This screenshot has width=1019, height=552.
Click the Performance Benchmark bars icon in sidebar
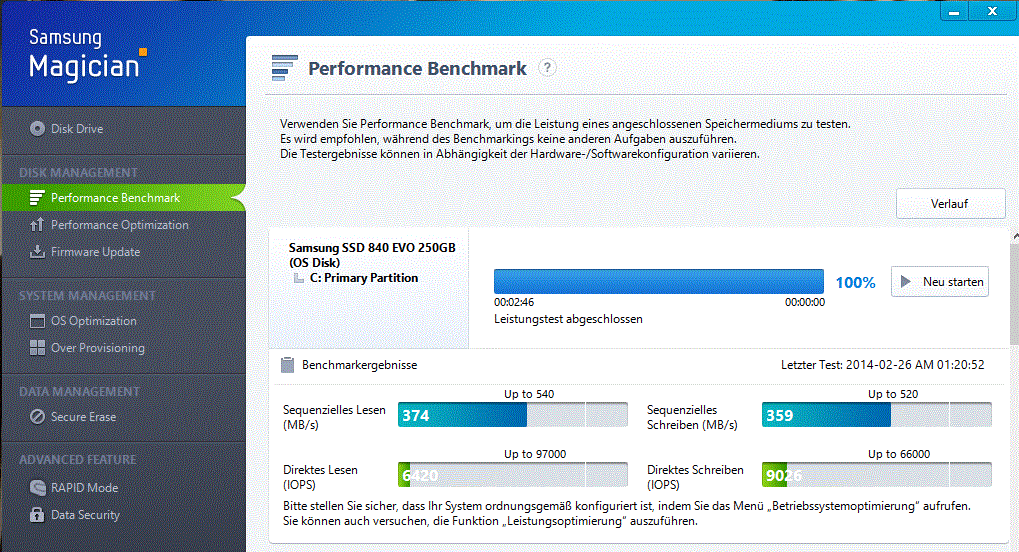pos(37,198)
